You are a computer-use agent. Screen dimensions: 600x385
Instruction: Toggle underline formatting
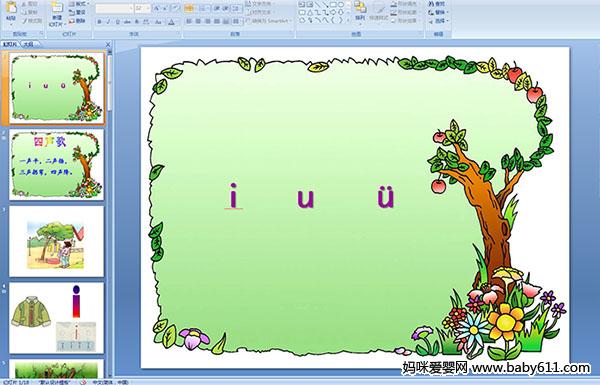click(x=117, y=22)
